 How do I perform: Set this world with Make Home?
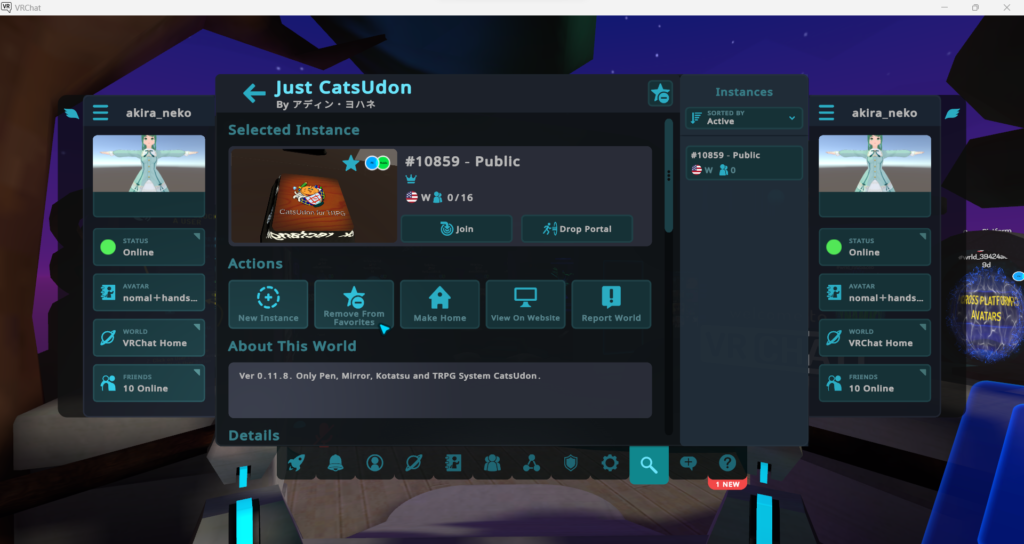tap(440, 304)
